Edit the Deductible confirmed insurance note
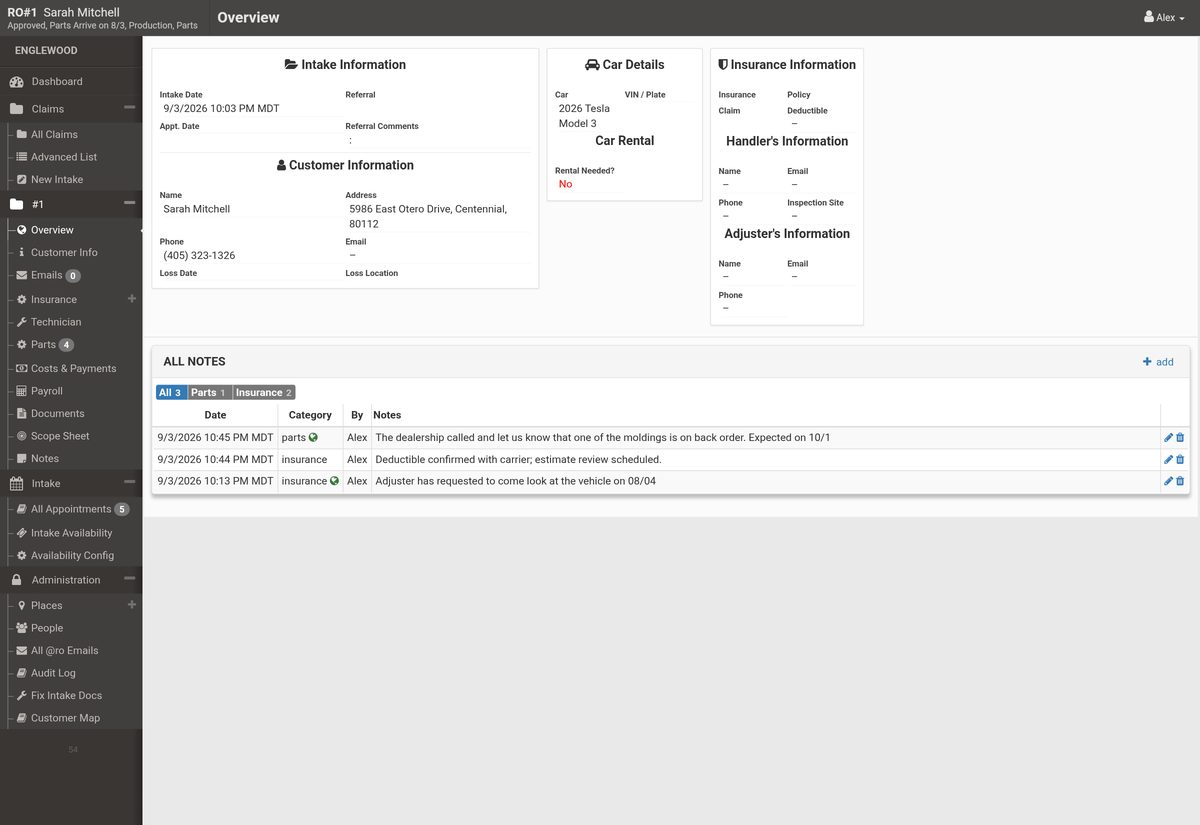Viewport: 1200px width, 825px height. coord(1168,460)
